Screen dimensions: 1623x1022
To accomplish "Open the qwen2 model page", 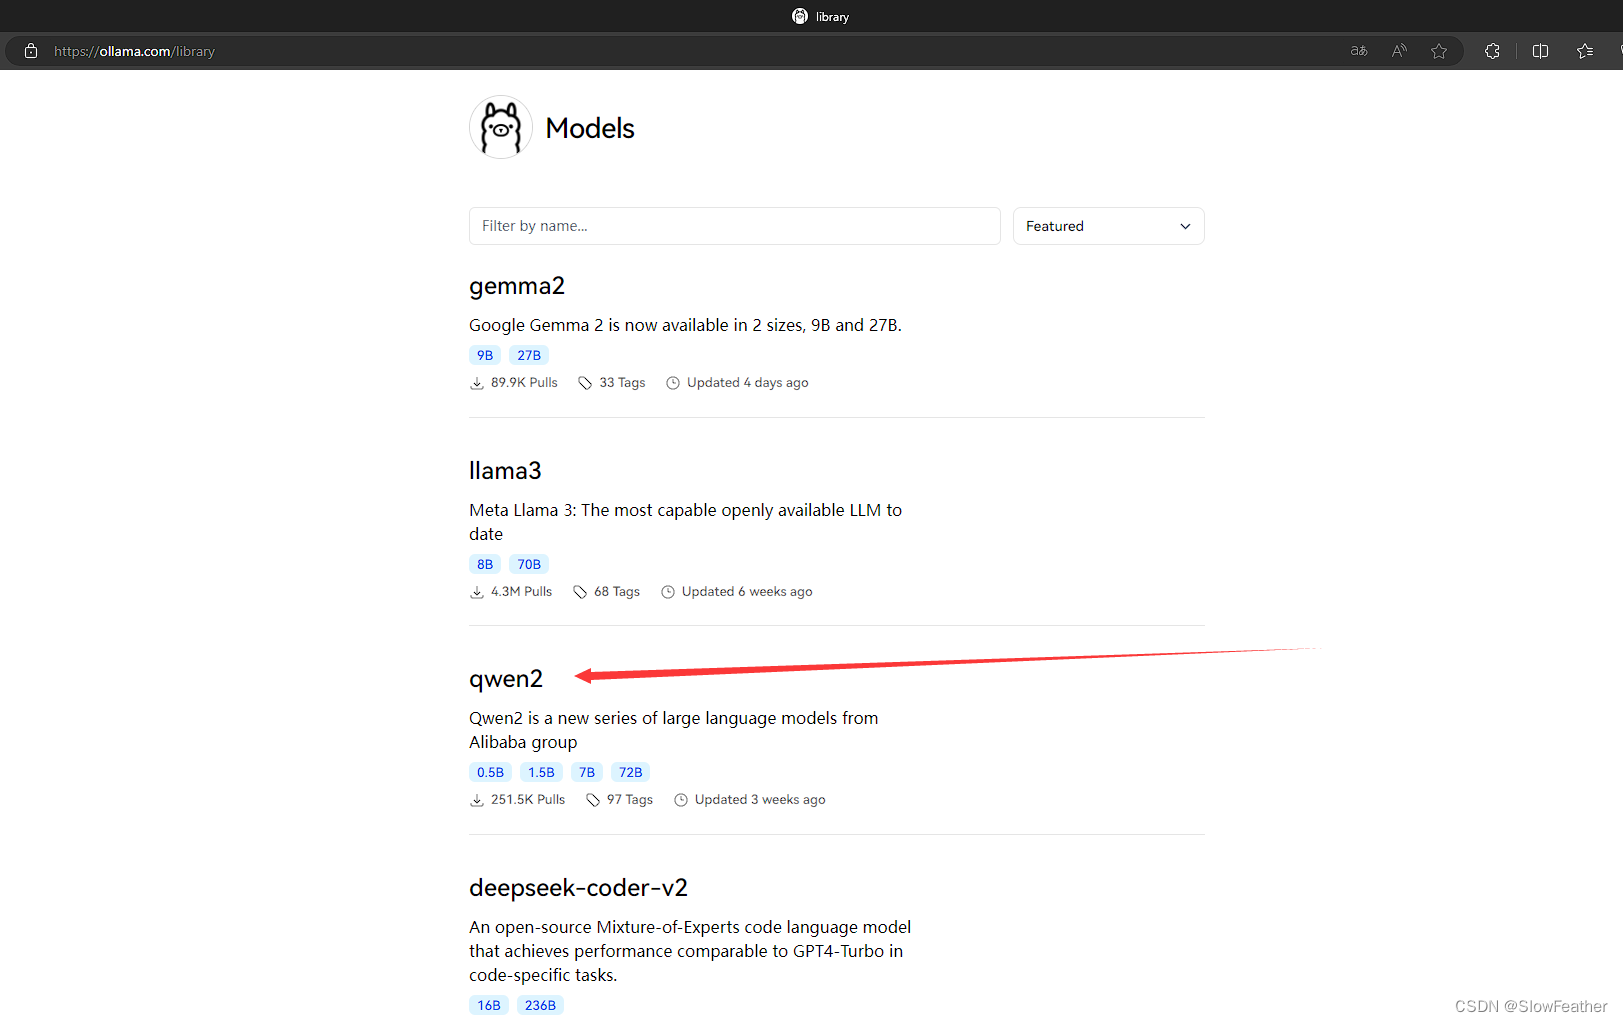I will click(x=506, y=679).
